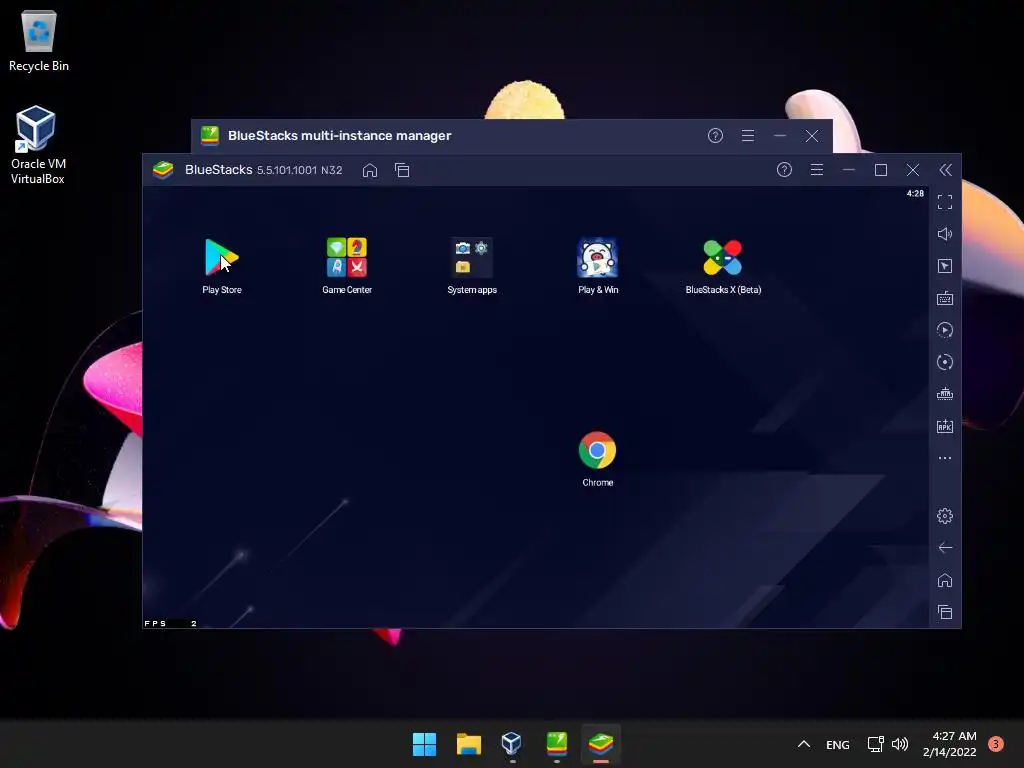
Task: Collapse the BlueStacks side toolbar
Action: (x=945, y=170)
